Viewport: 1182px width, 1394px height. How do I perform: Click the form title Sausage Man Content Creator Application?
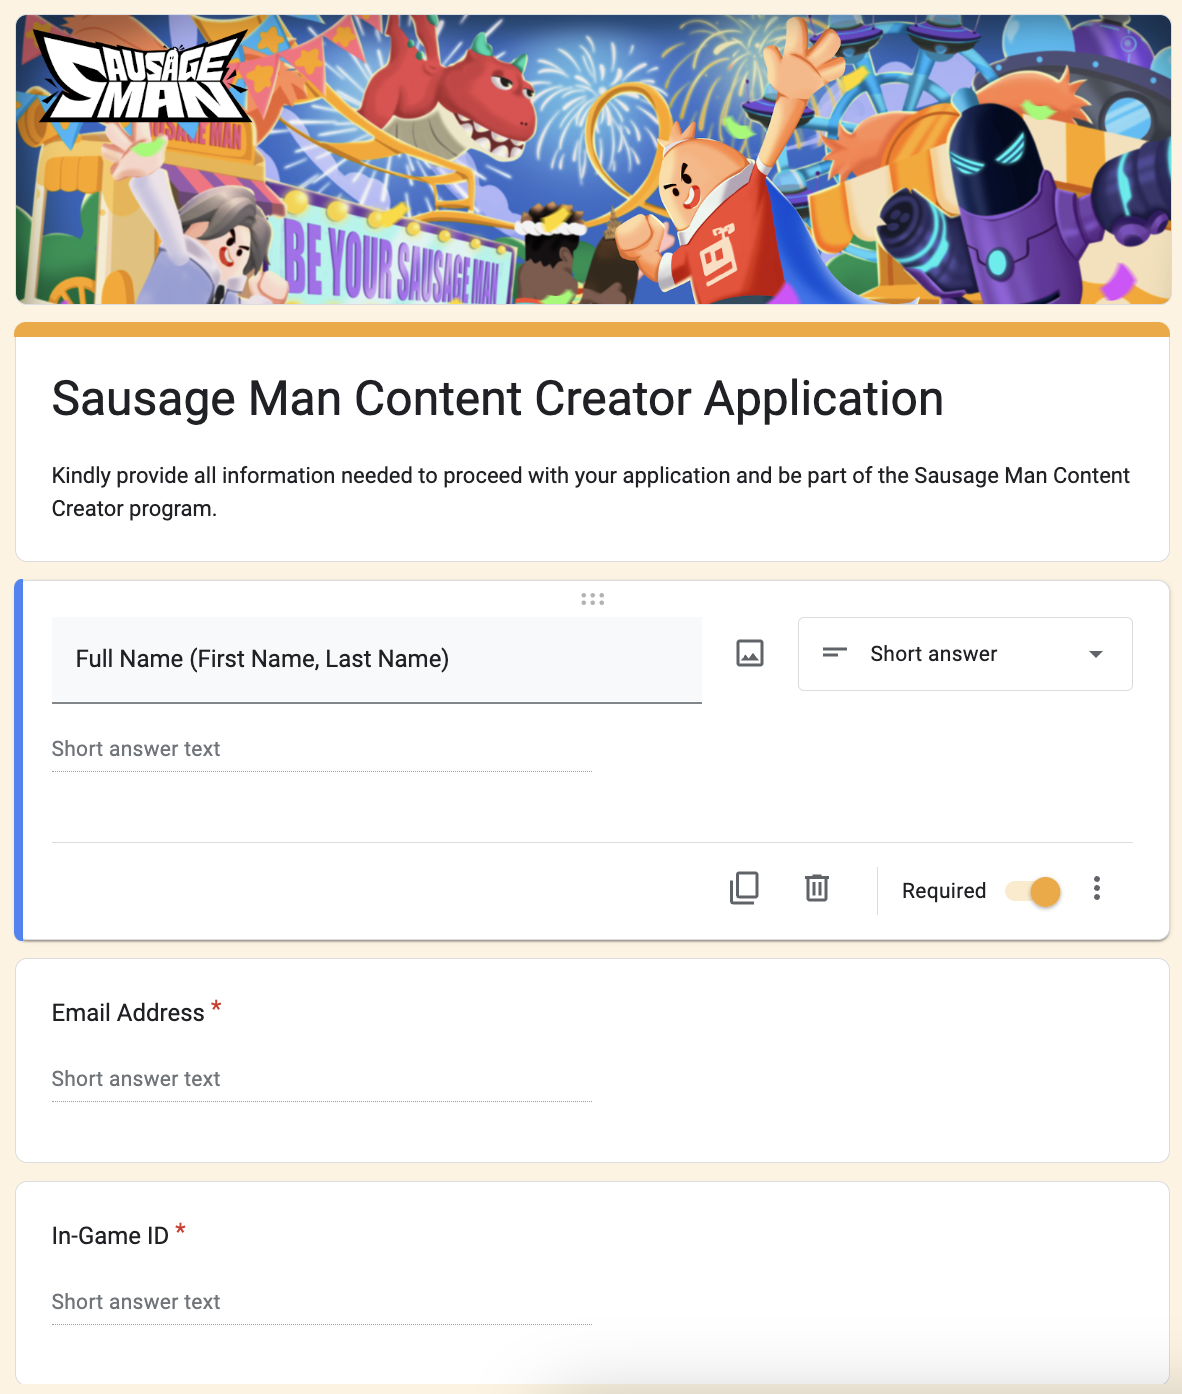coord(497,399)
